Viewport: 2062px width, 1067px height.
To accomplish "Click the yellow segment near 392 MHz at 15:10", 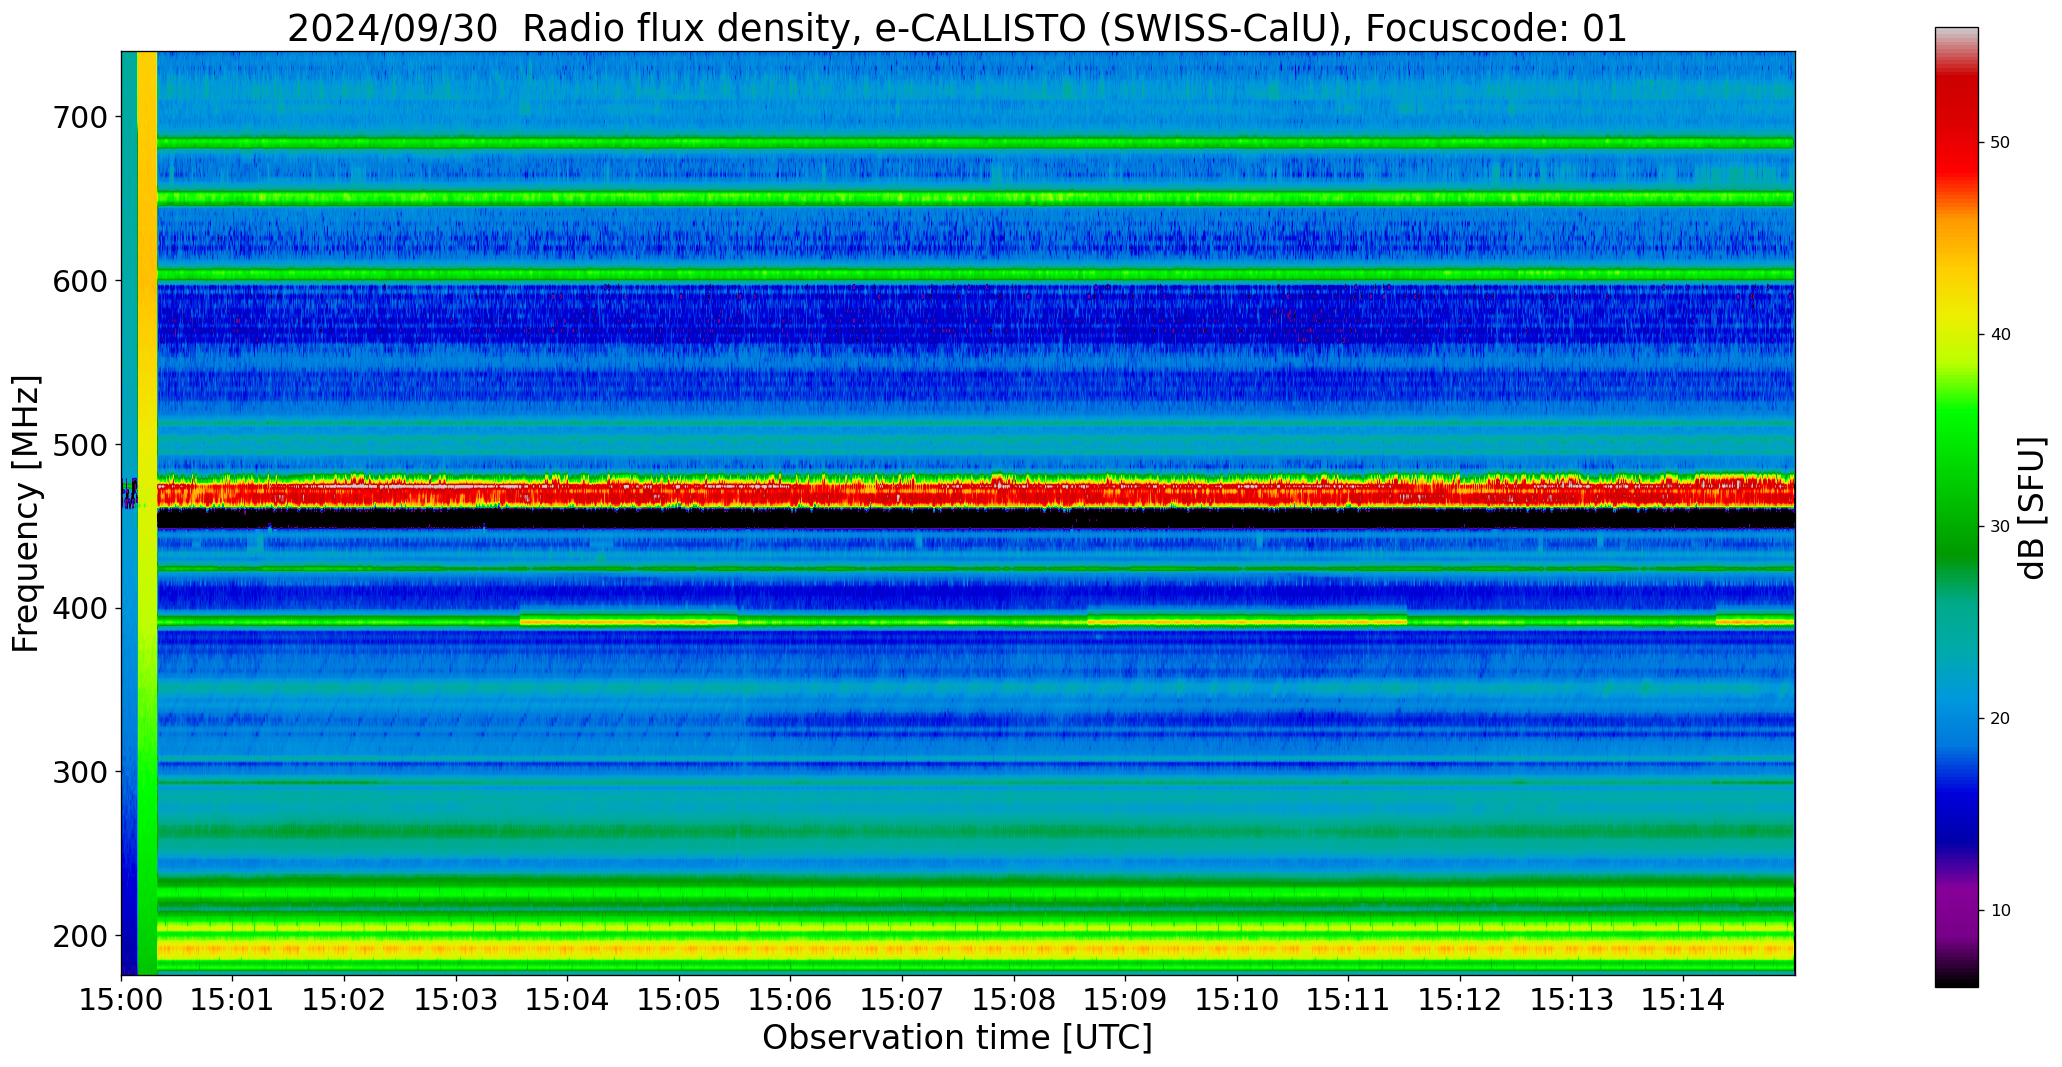I will tap(1247, 621).
